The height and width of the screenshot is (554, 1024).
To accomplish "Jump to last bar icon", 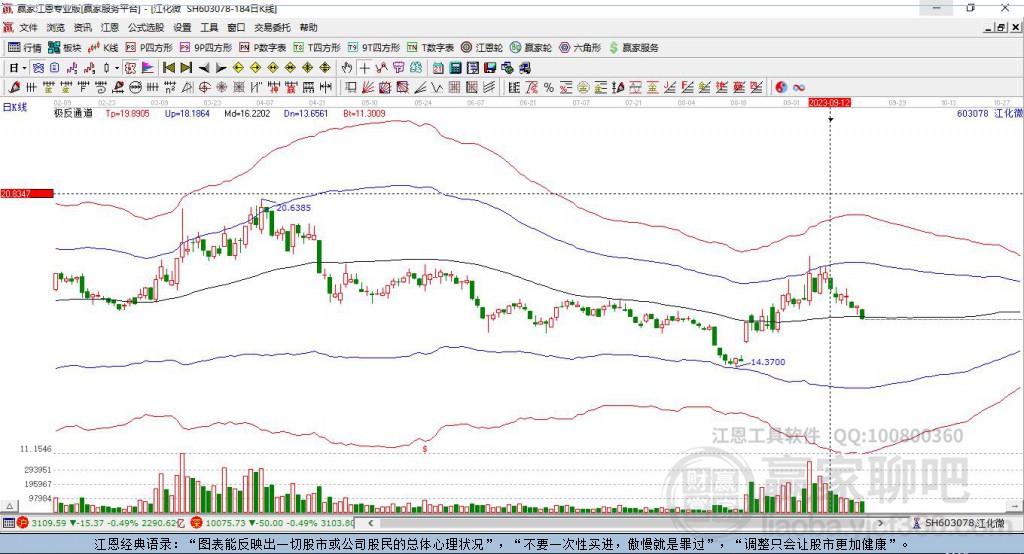I will click(186, 68).
